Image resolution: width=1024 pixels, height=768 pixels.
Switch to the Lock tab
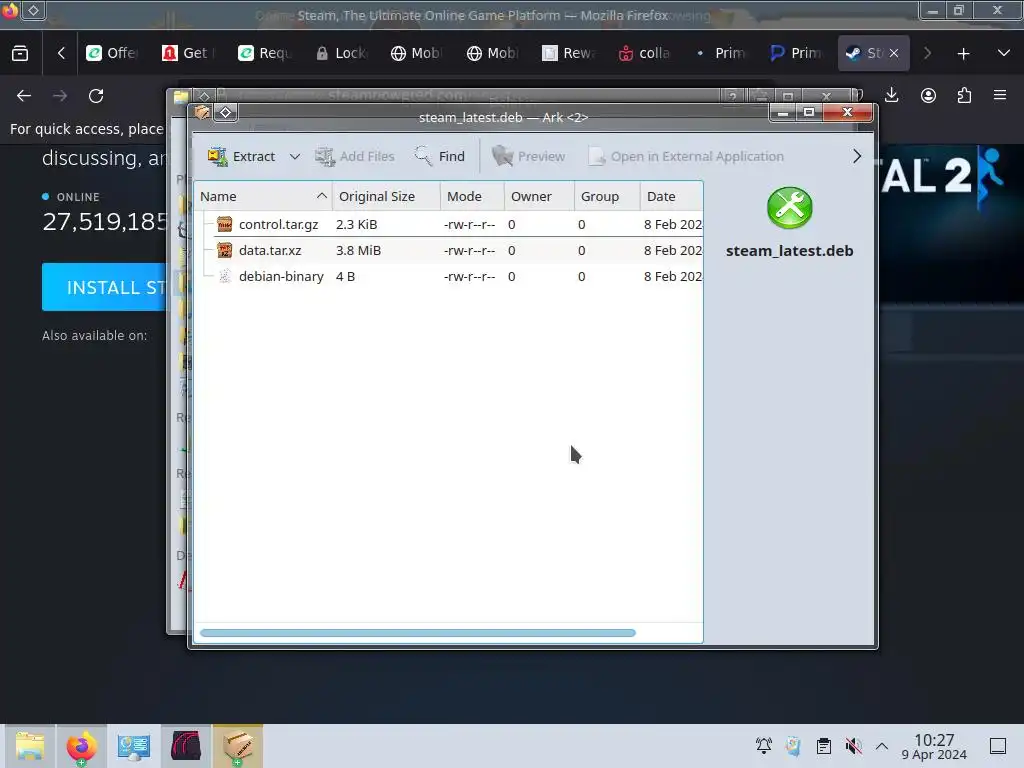341,54
